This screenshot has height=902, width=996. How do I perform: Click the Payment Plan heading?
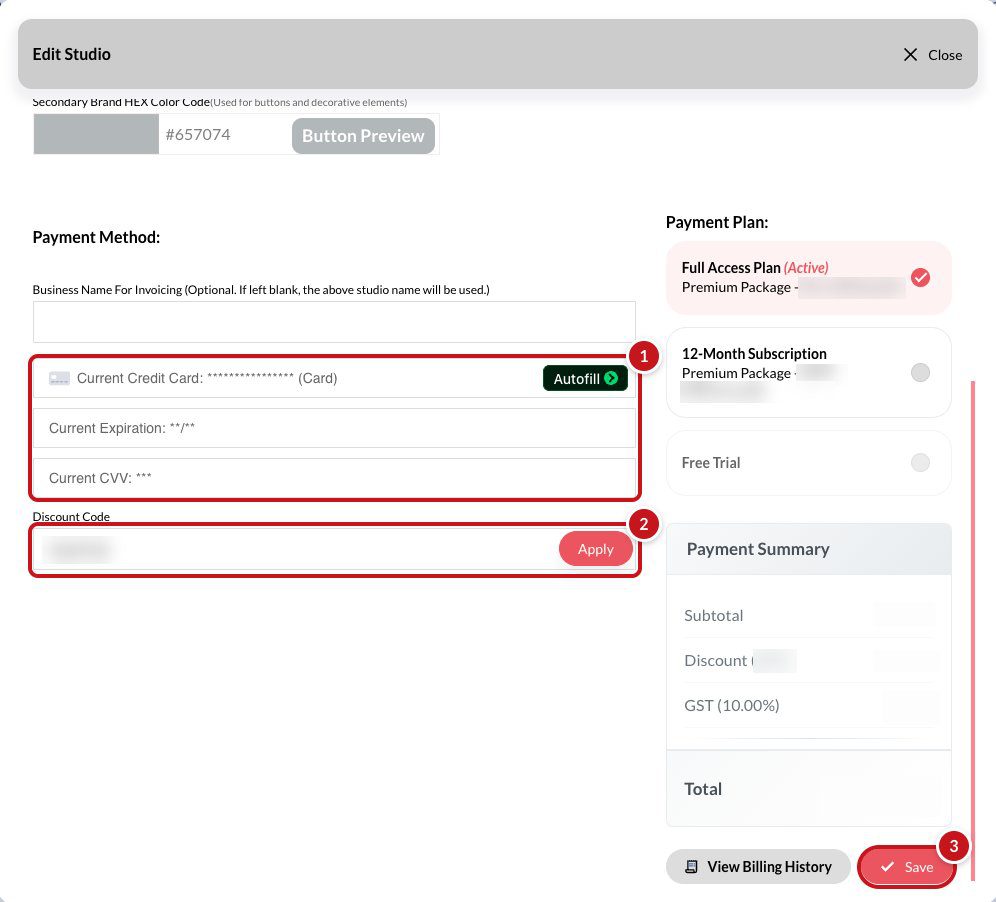(717, 222)
